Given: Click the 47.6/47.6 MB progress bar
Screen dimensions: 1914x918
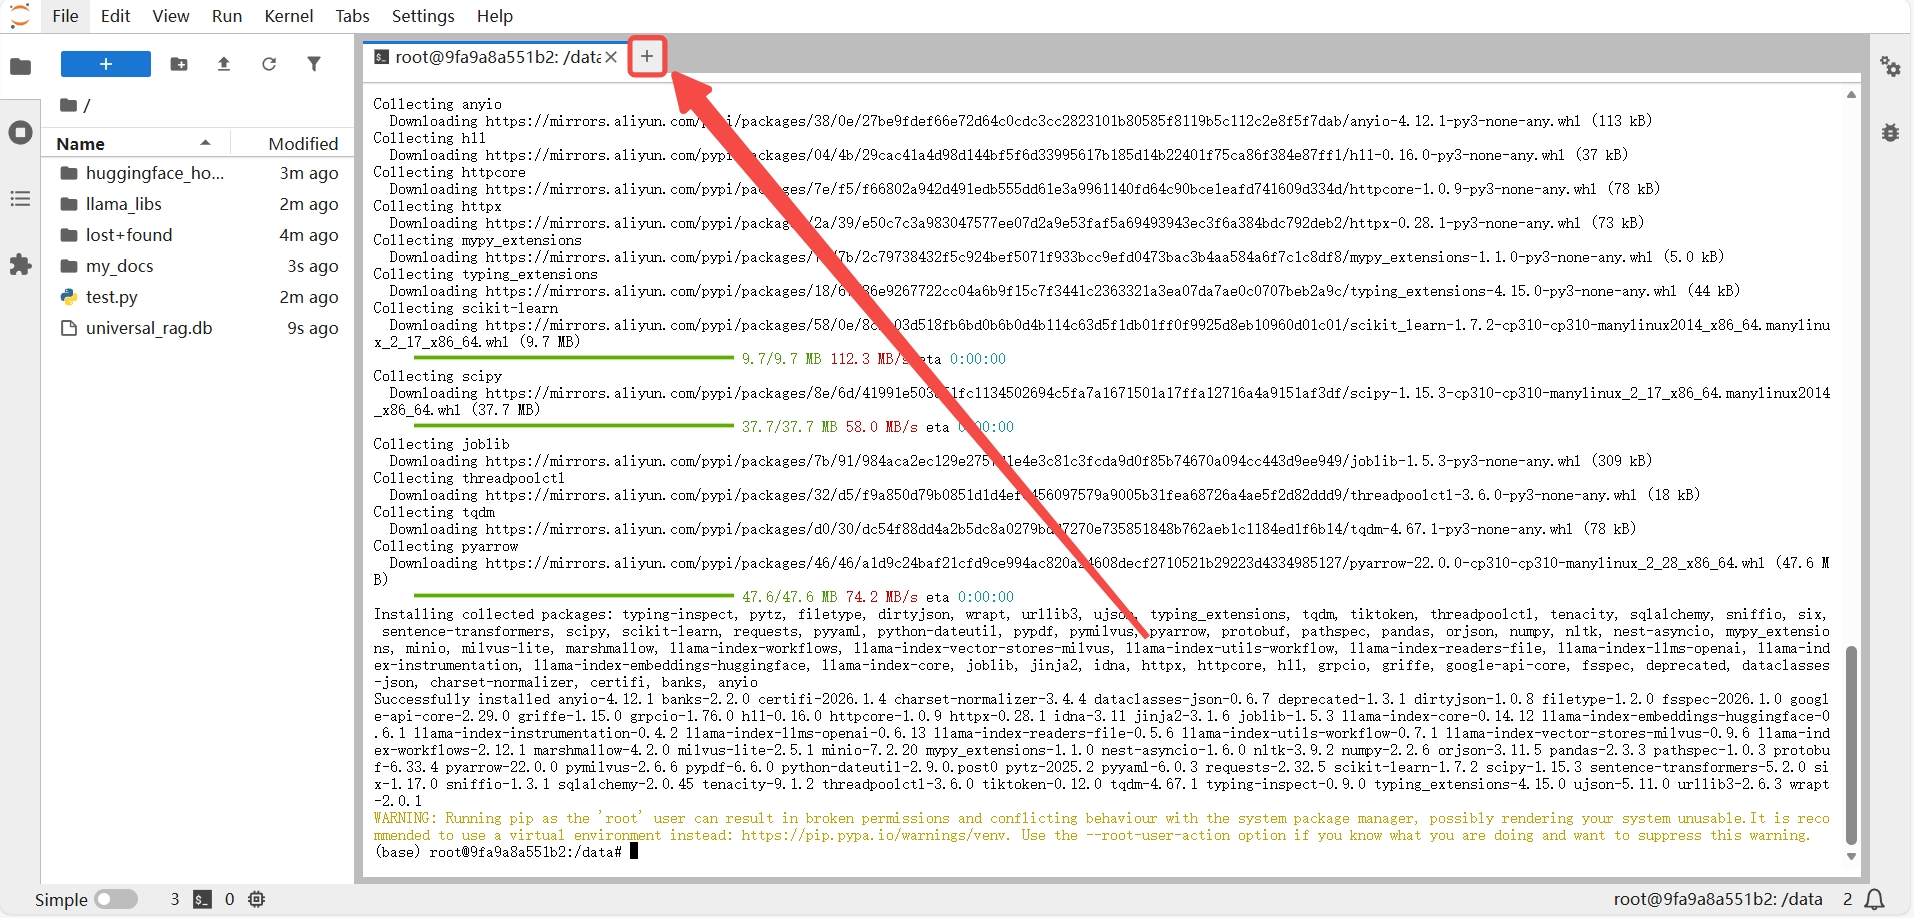Looking at the screenshot, I should click(x=574, y=597).
